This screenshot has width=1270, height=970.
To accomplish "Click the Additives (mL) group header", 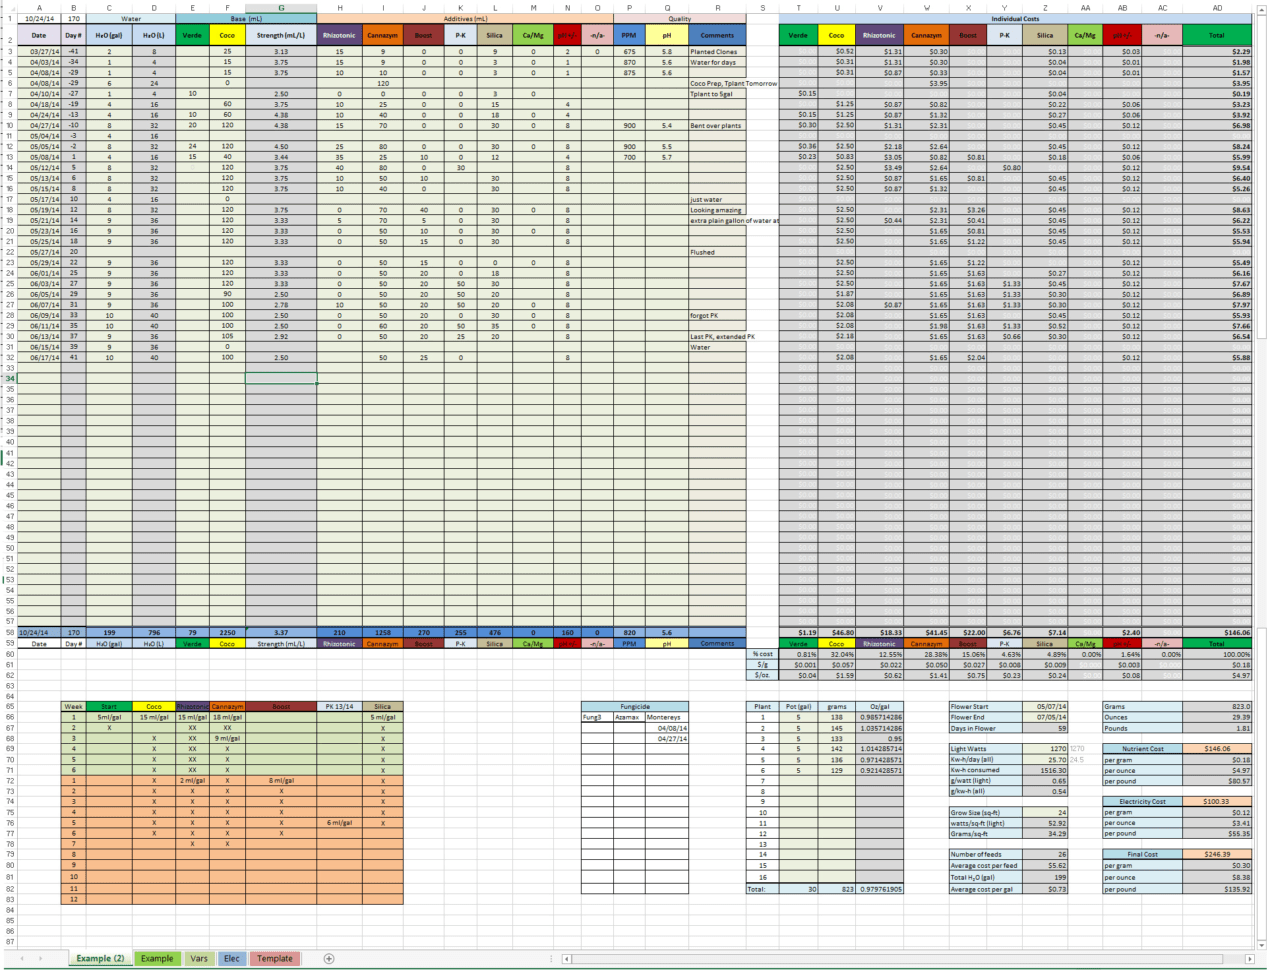I will coord(465,18).
